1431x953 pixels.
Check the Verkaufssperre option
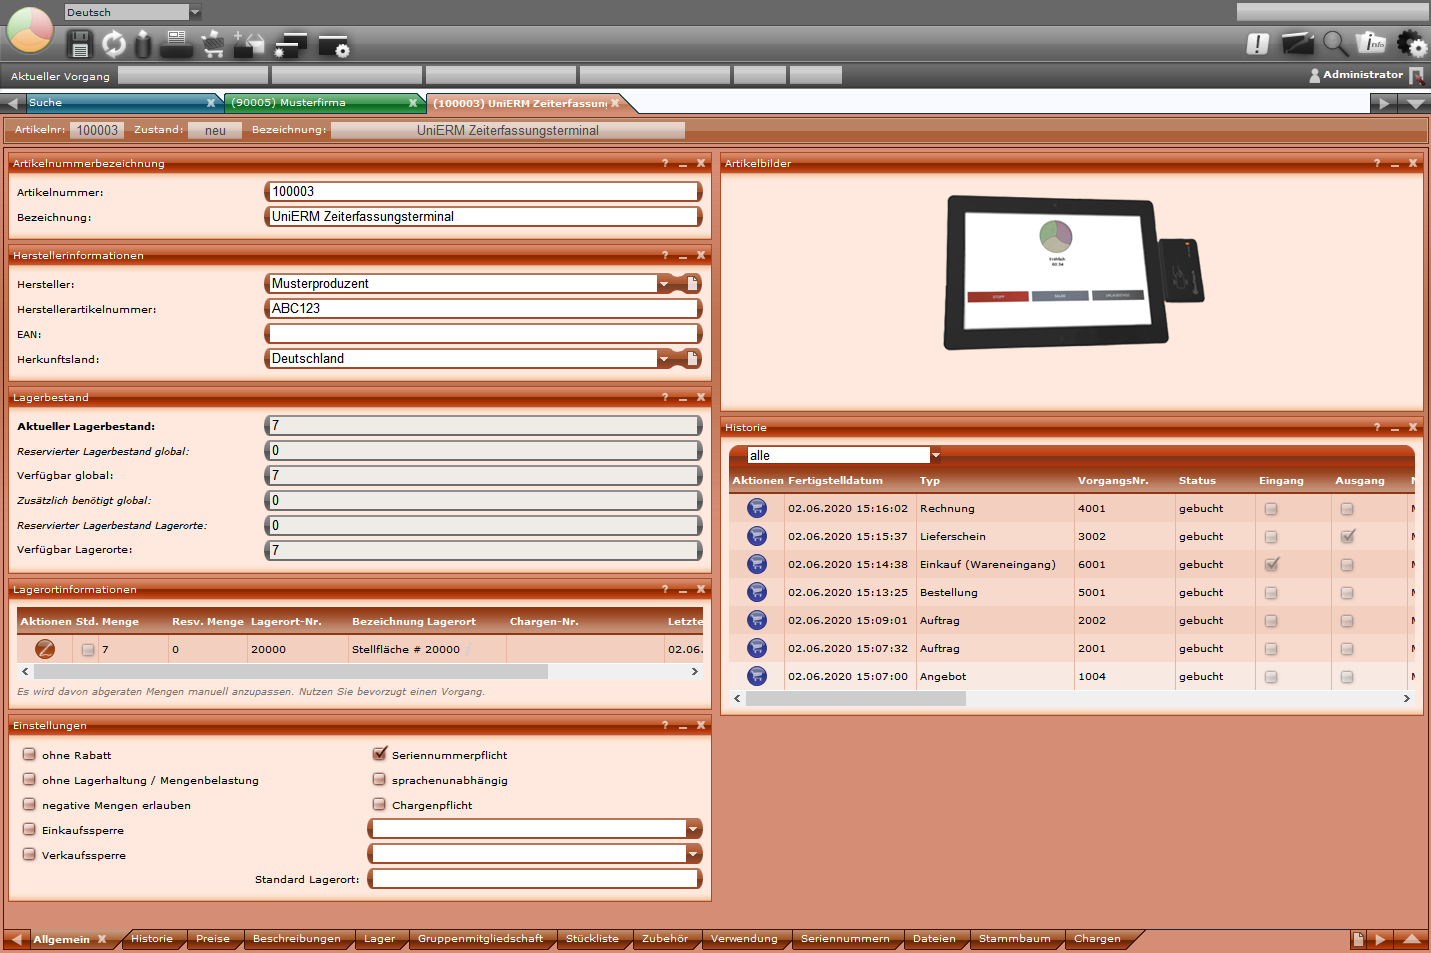click(x=29, y=854)
